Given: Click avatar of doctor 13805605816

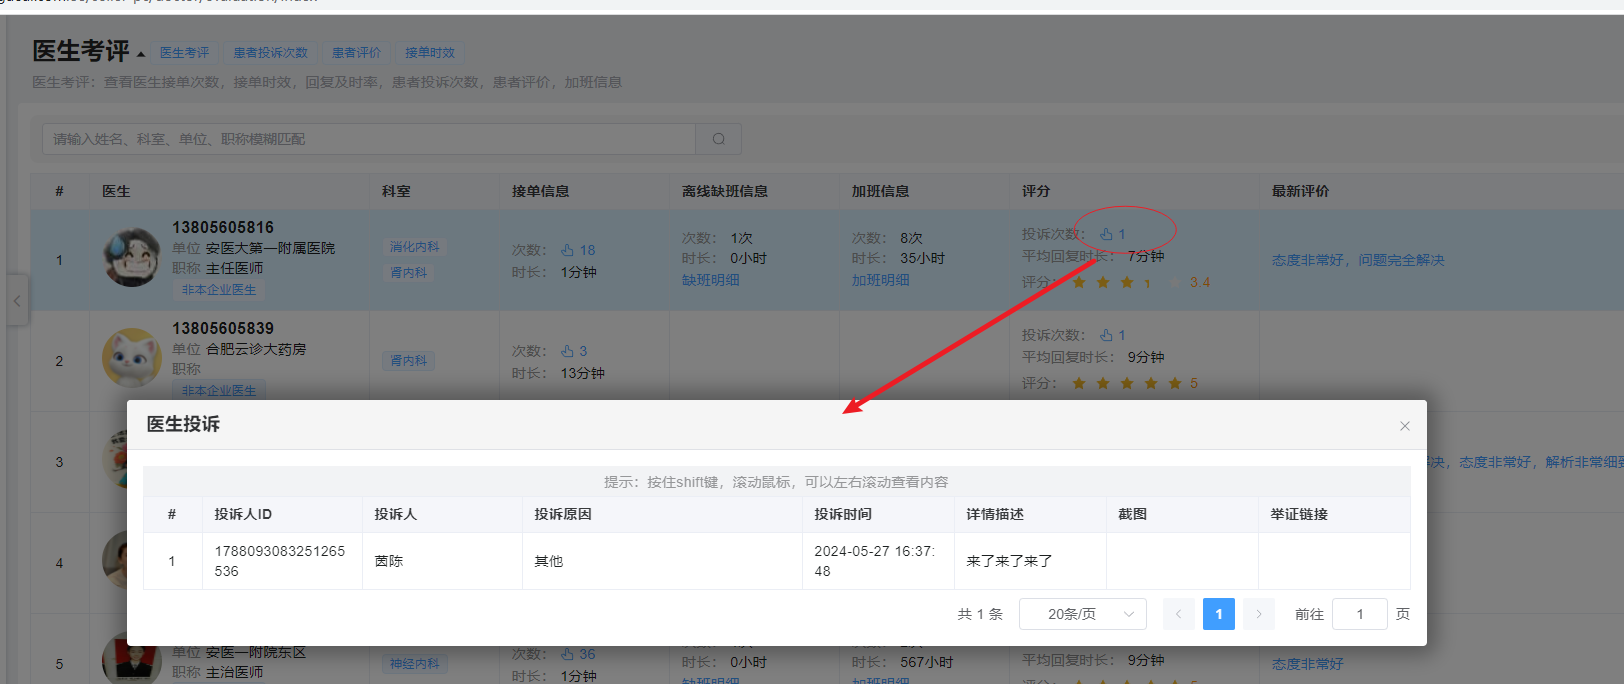Looking at the screenshot, I should tap(131, 257).
